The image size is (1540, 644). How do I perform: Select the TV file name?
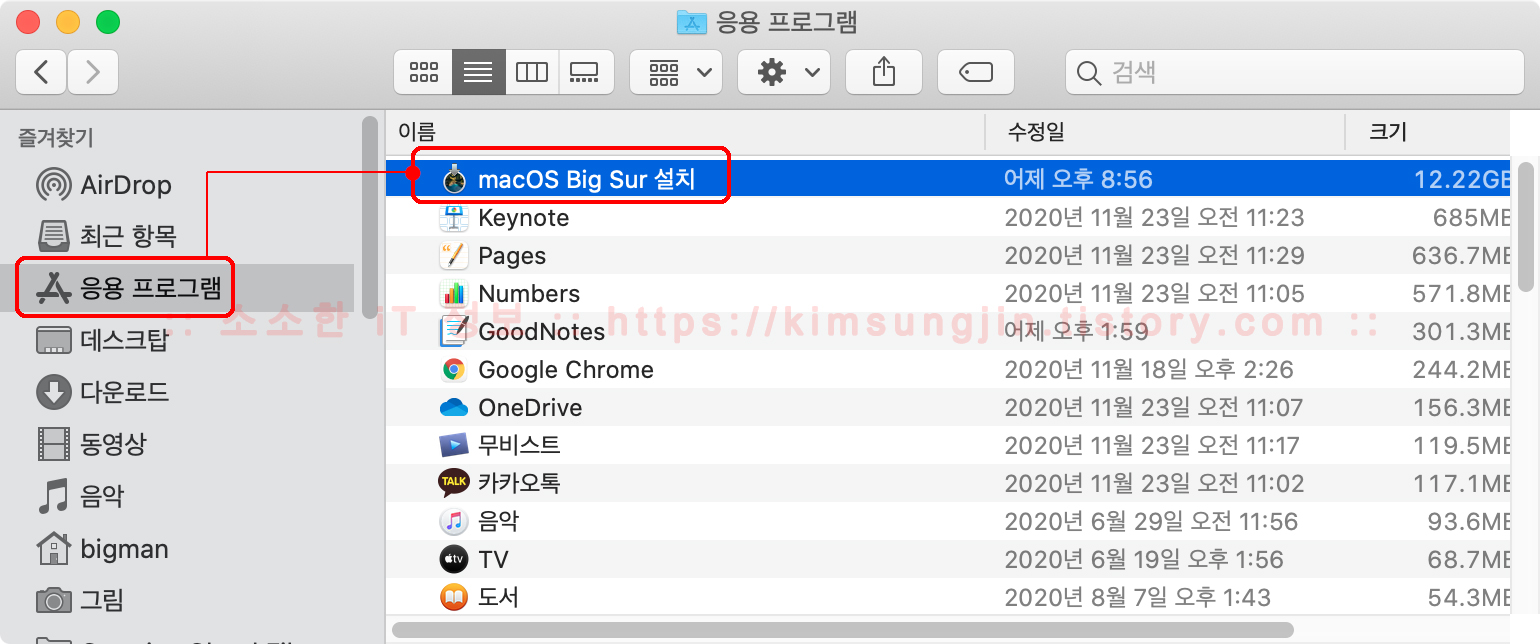[493, 560]
